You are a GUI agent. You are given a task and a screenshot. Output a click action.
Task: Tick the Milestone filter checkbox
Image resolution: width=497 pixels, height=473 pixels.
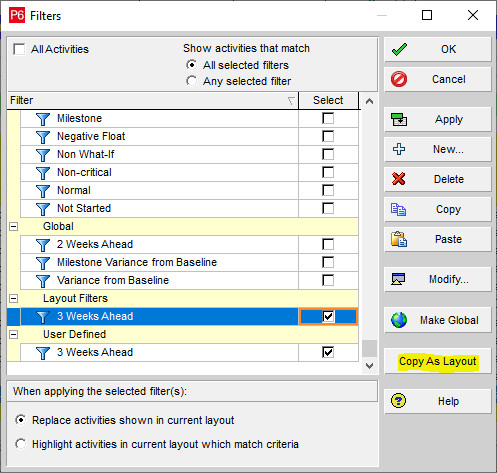(328, 118)
